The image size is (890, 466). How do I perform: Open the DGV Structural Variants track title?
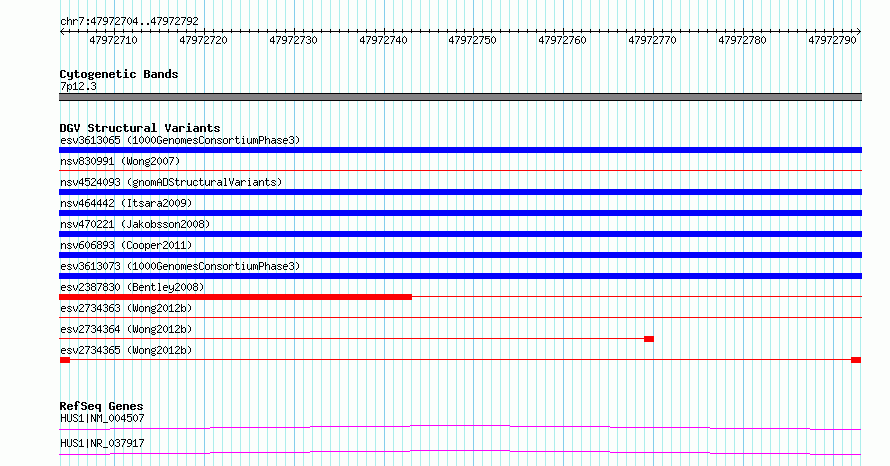[140, 128]
